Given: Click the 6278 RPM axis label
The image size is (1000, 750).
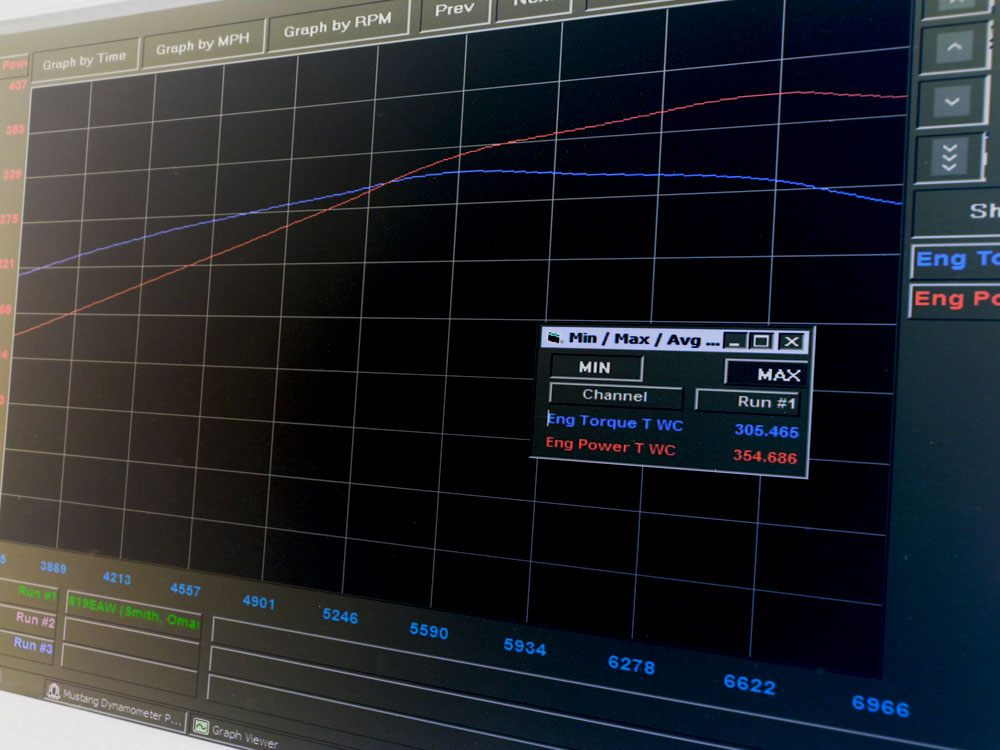Looking at the screenshot, I should (631, 665).
